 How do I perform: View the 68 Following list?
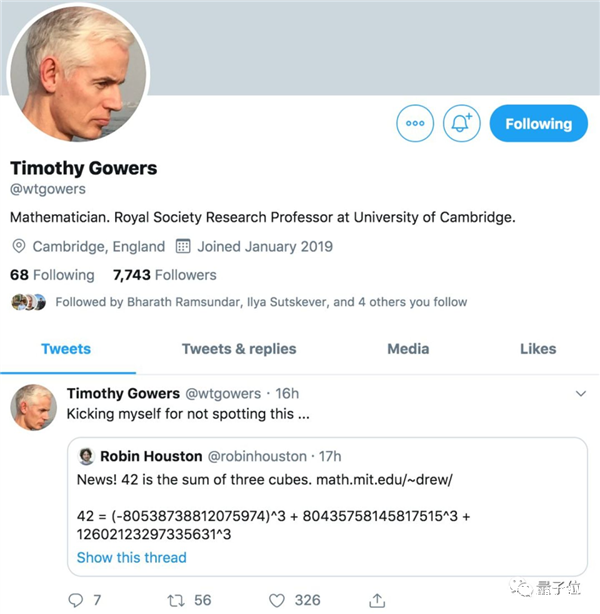tap(52, 274)
